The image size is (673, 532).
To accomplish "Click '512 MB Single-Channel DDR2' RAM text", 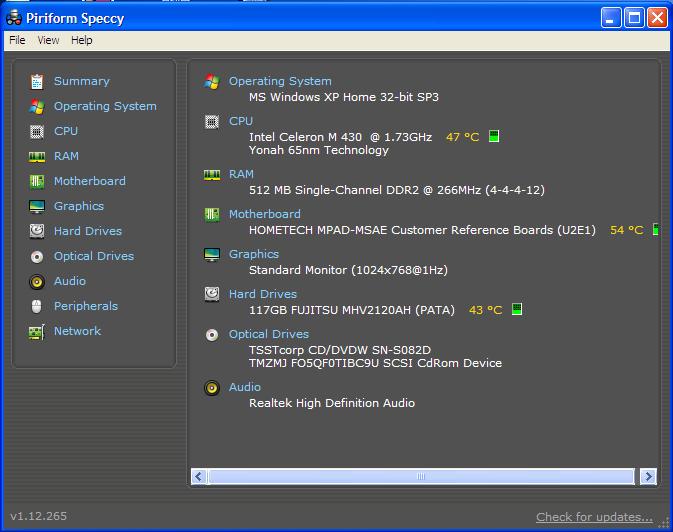I will click(334, 190).
